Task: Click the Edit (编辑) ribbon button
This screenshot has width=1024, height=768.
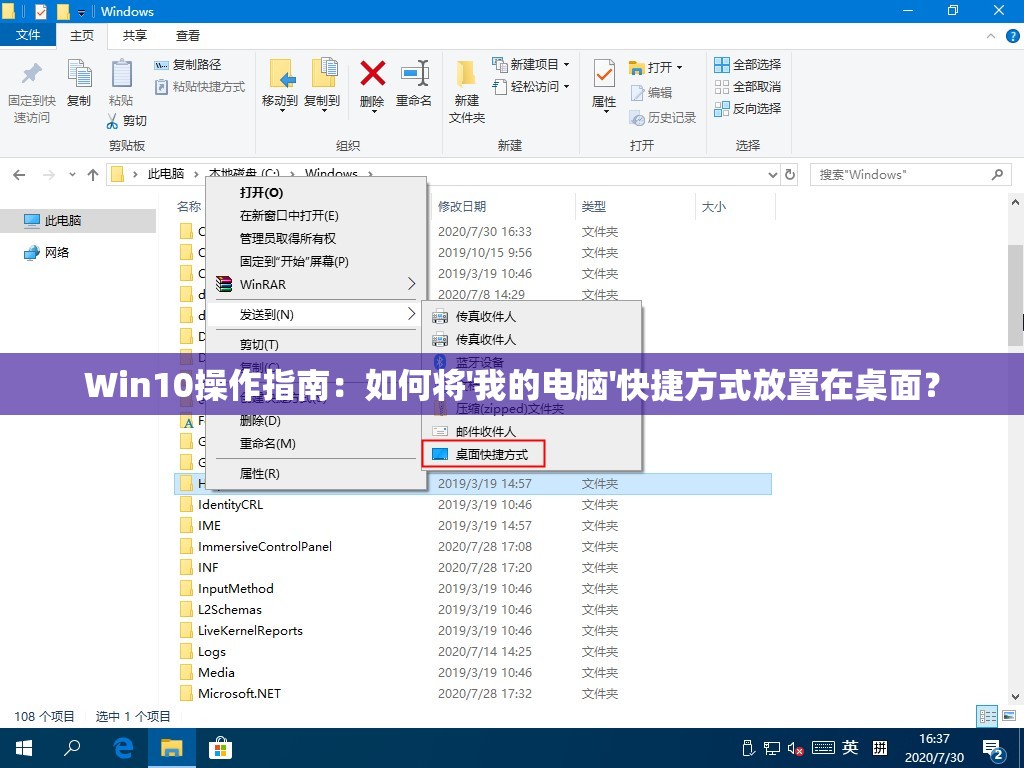Action: pos(651,93)
